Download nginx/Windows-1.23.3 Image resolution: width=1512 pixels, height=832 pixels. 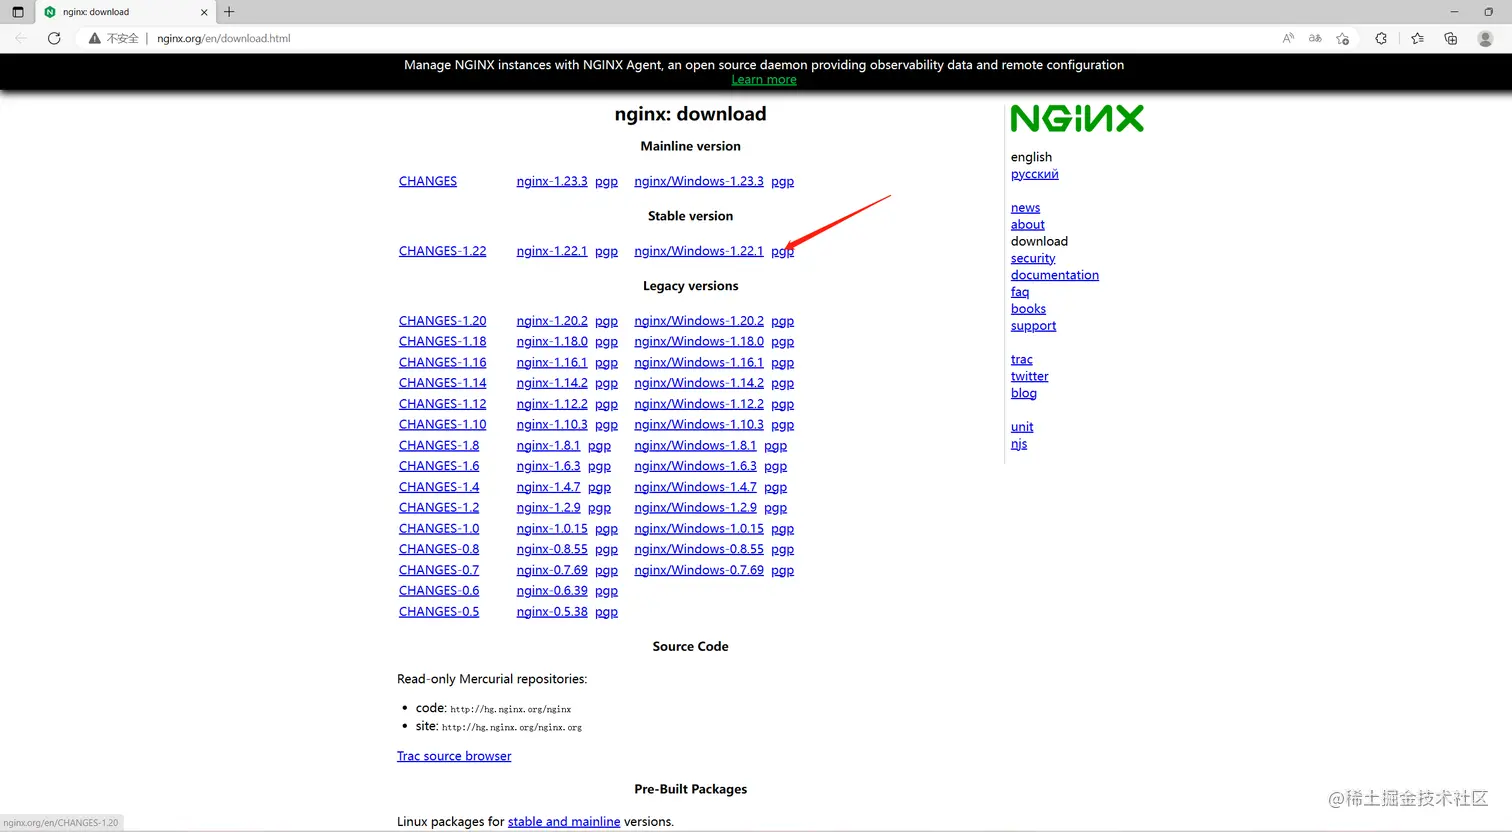coord(699,181)
